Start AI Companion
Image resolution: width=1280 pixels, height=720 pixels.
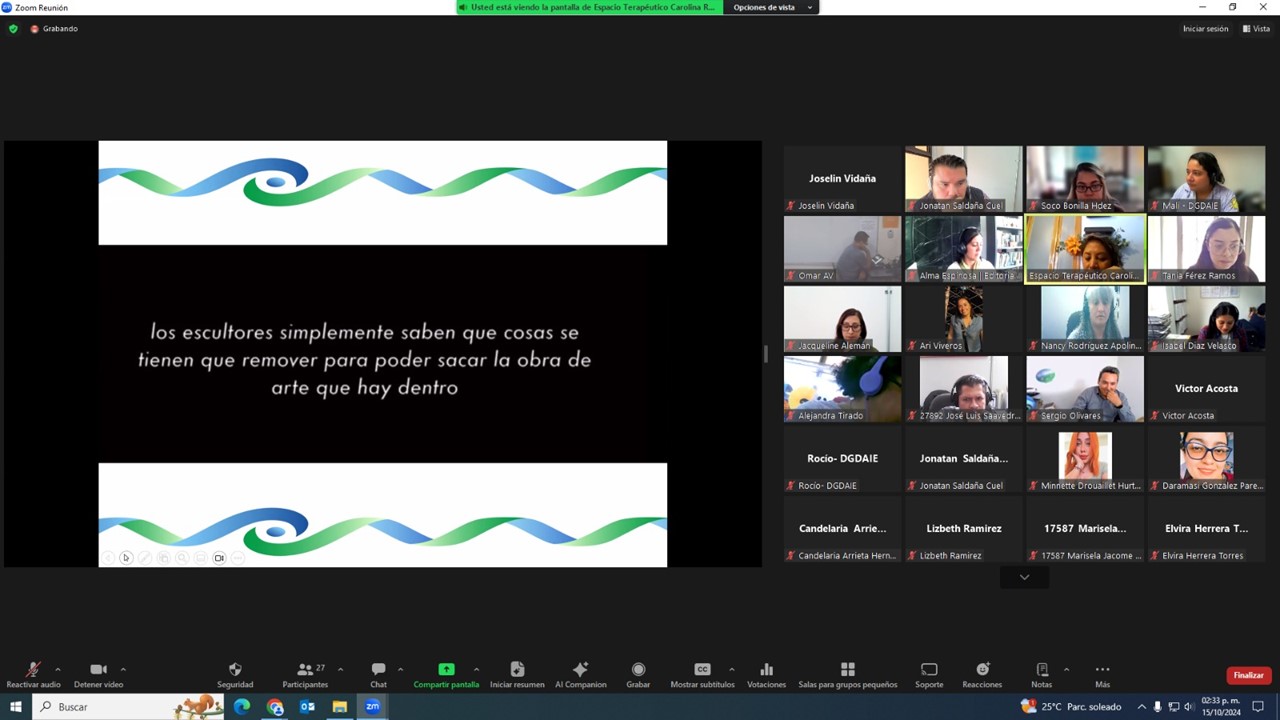pos(580,670)
